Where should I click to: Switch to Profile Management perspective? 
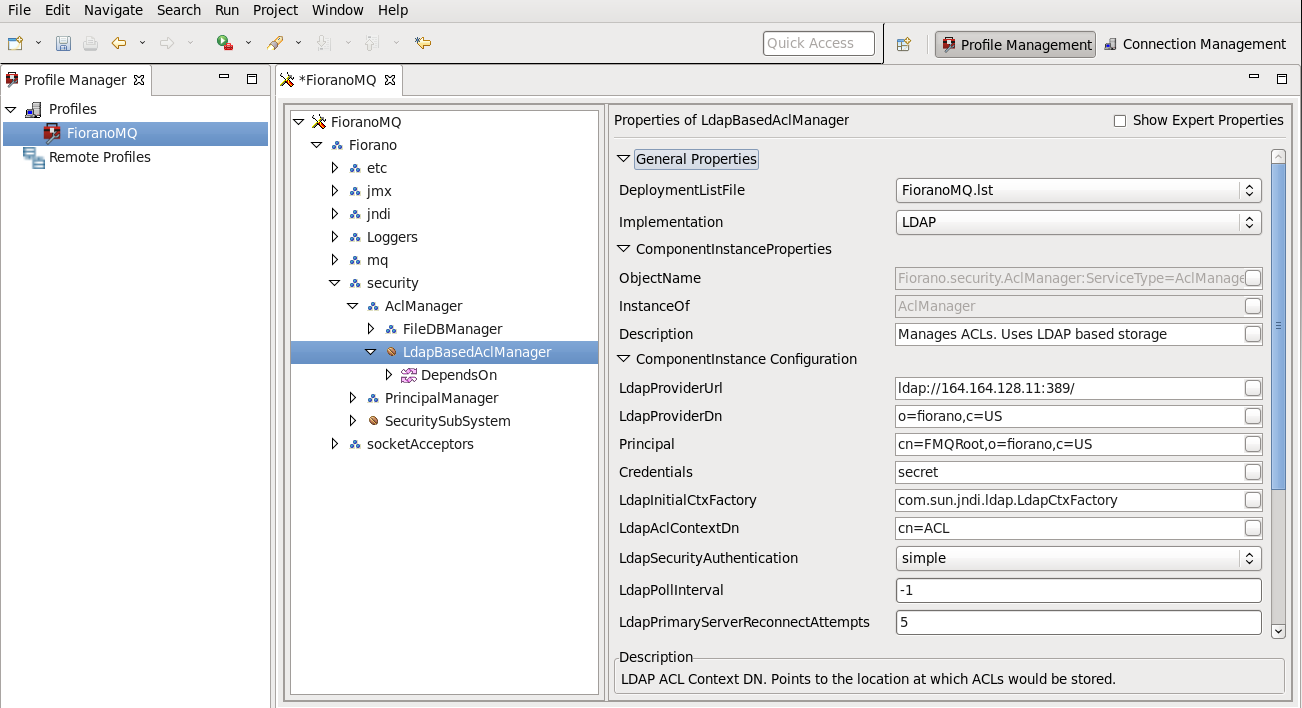tap(1015, 44)
